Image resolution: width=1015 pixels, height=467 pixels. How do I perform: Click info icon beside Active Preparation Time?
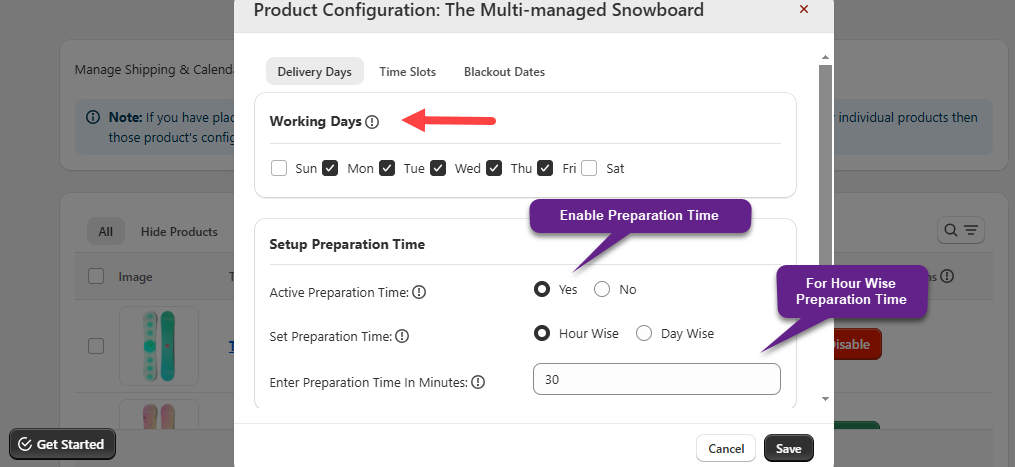point(419,293)
